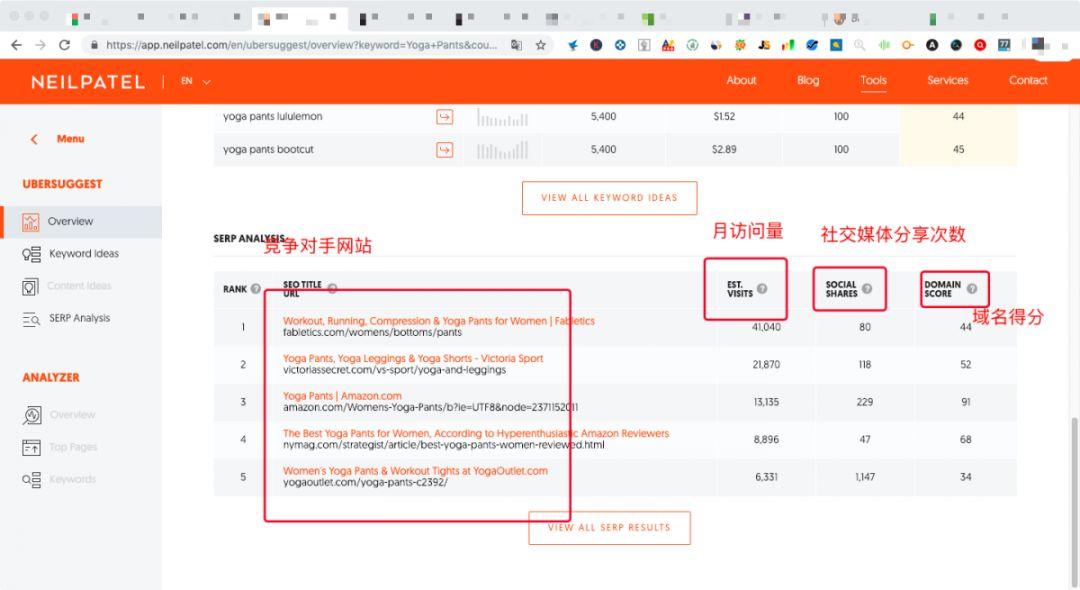
Task: Click the 41,040 estimated visits value
Action: [x=767, y=327]
